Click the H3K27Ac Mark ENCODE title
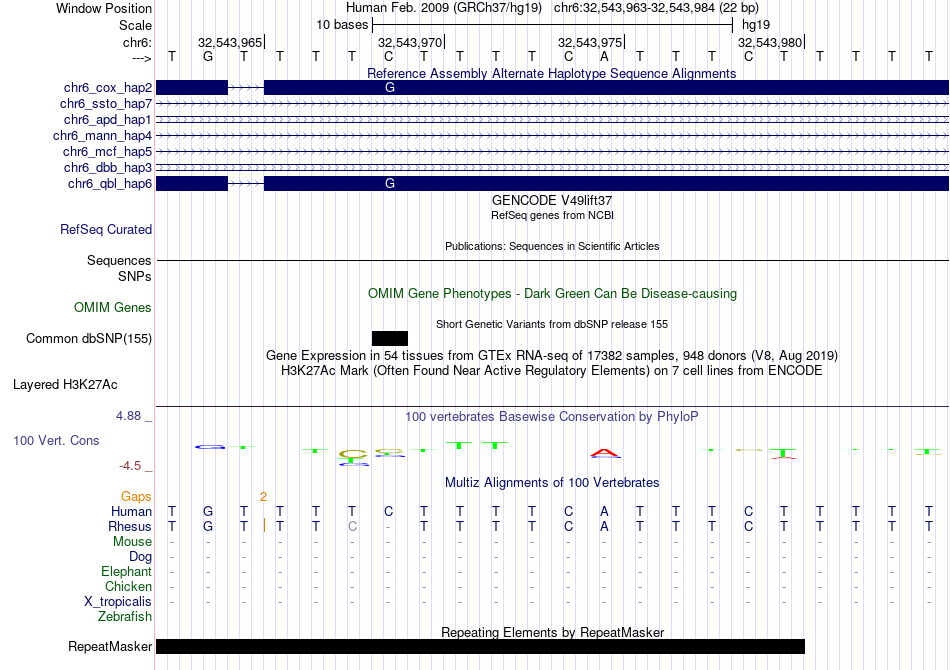The height and width of the screenshot is (670, 950). coord(551,371)
